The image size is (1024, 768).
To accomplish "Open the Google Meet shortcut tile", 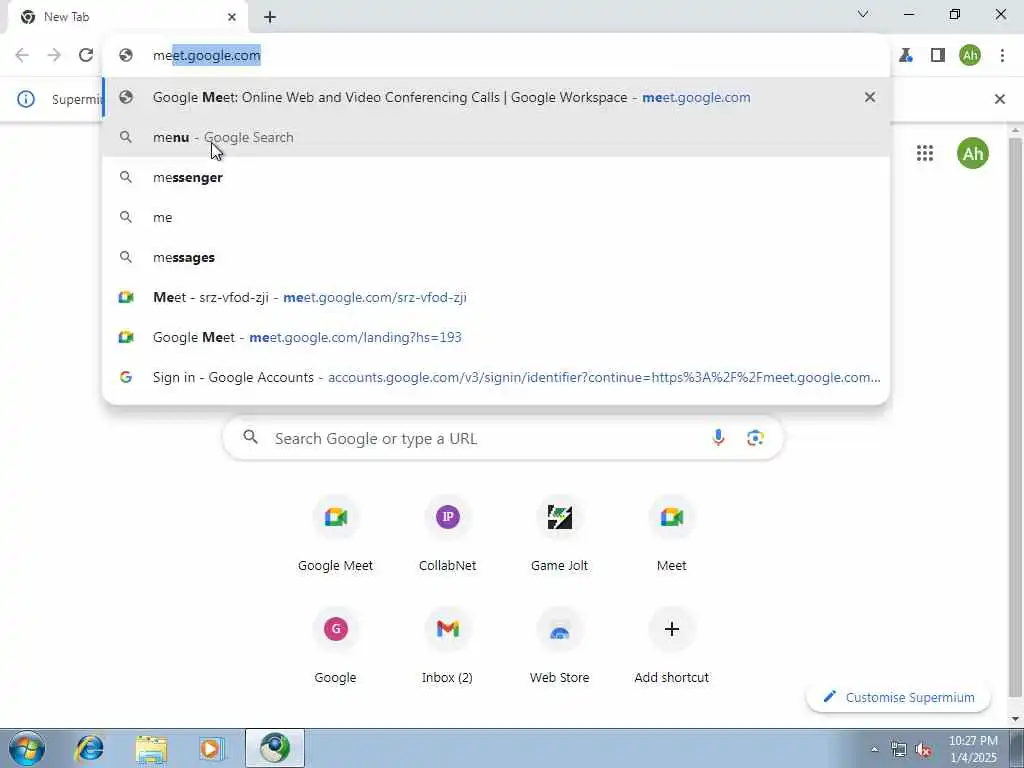I will [x=336, y=534].
